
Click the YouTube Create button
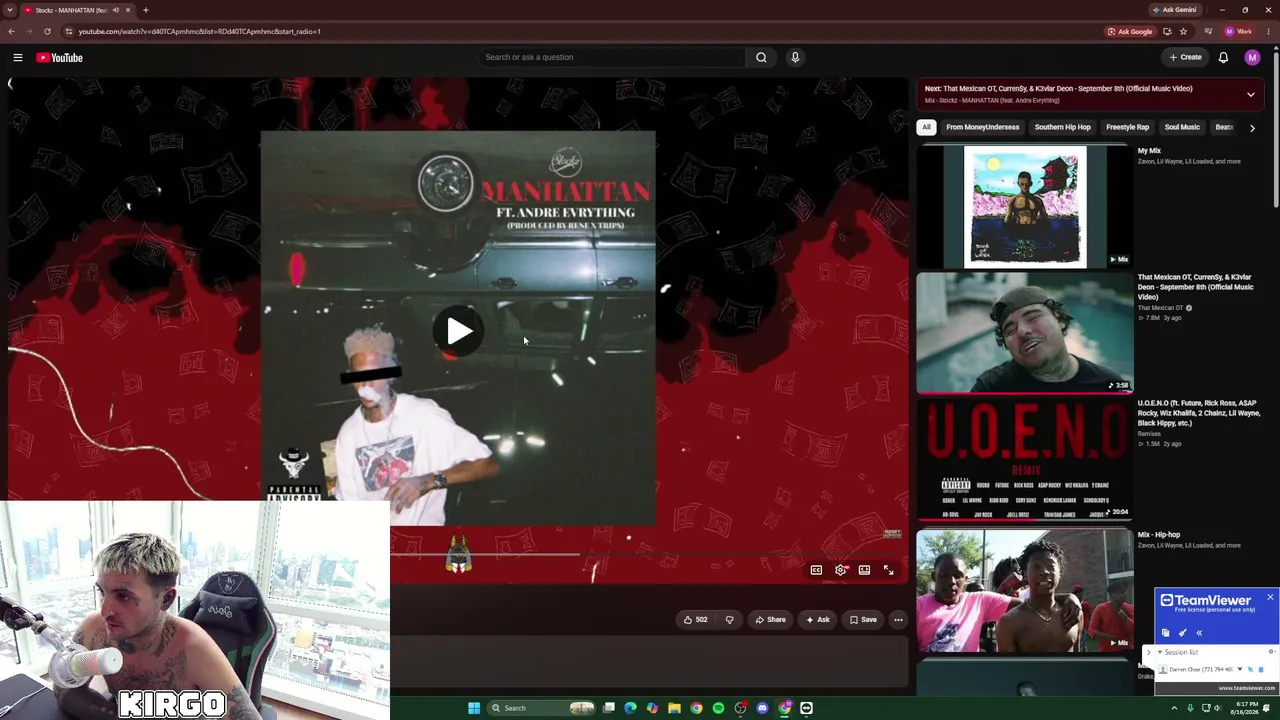point(1186,57)
